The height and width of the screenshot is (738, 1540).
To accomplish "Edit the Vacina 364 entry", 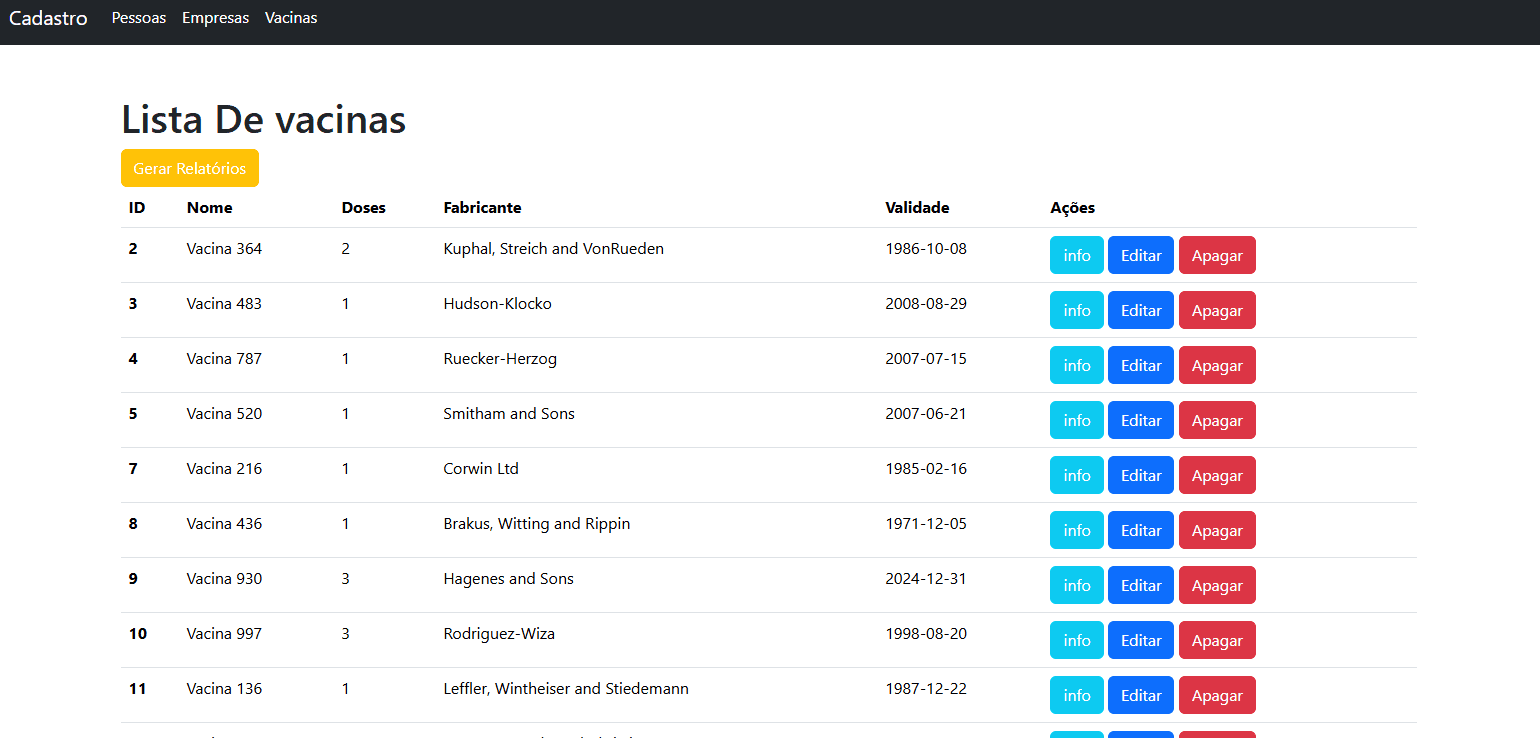I will (x=1141, y=255).
